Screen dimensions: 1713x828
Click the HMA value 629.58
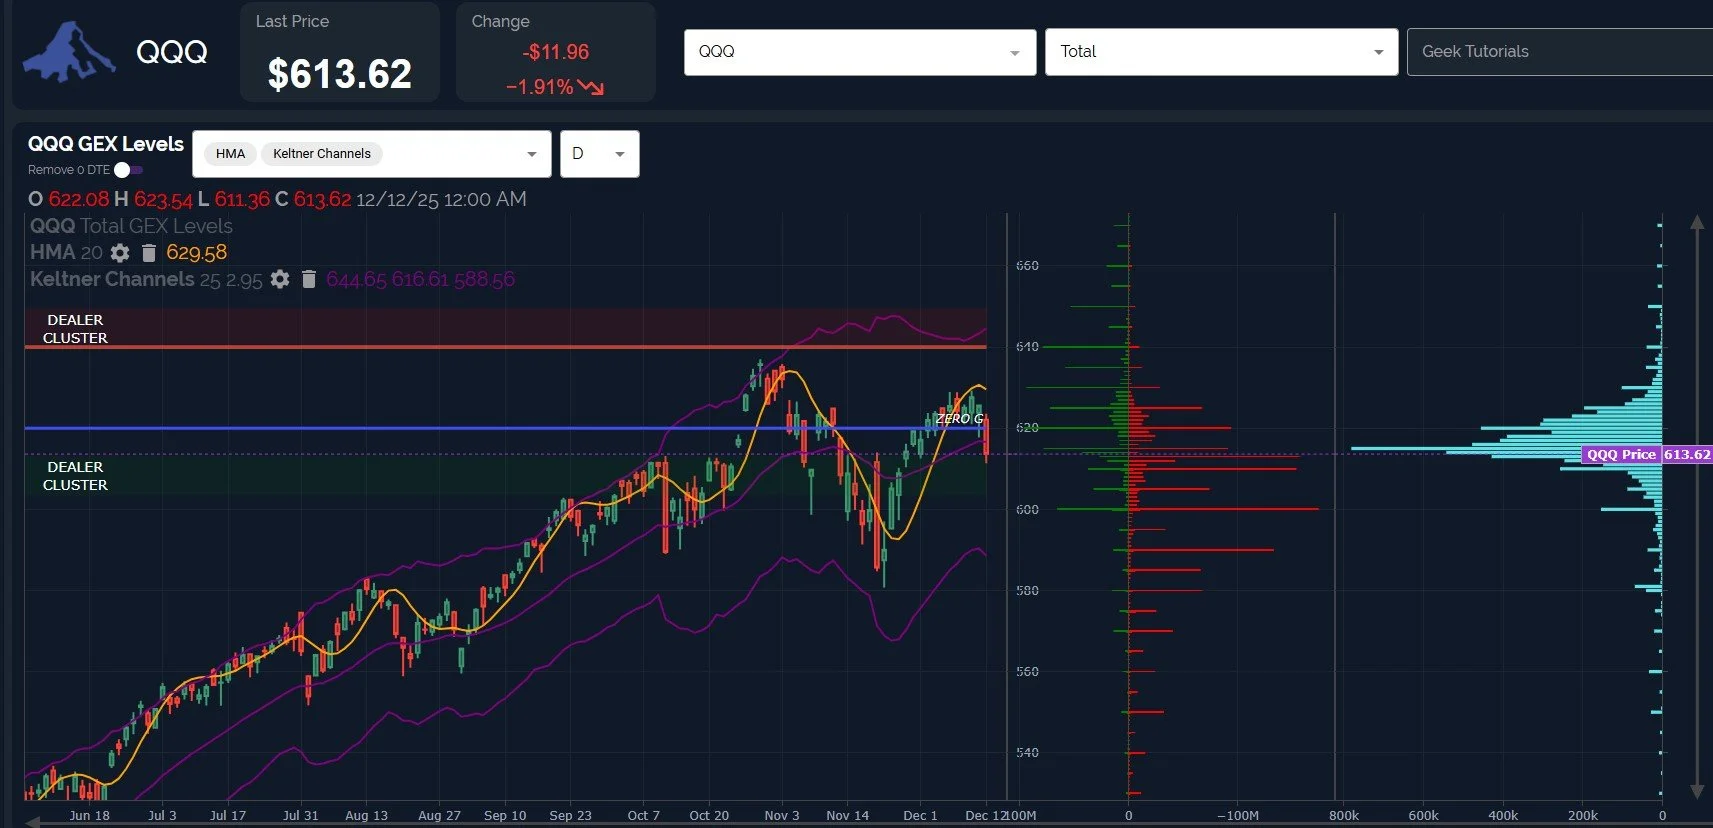tap(197, 253)
